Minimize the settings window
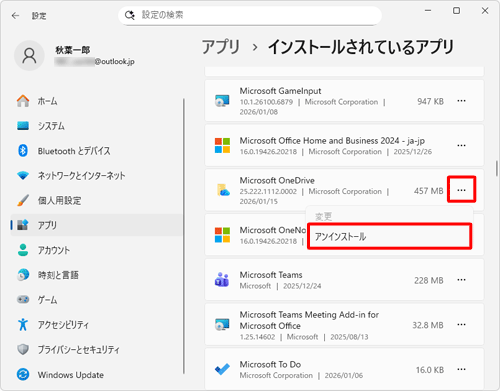The width and height of the screenshot is (500, 391). click(428, 11)
